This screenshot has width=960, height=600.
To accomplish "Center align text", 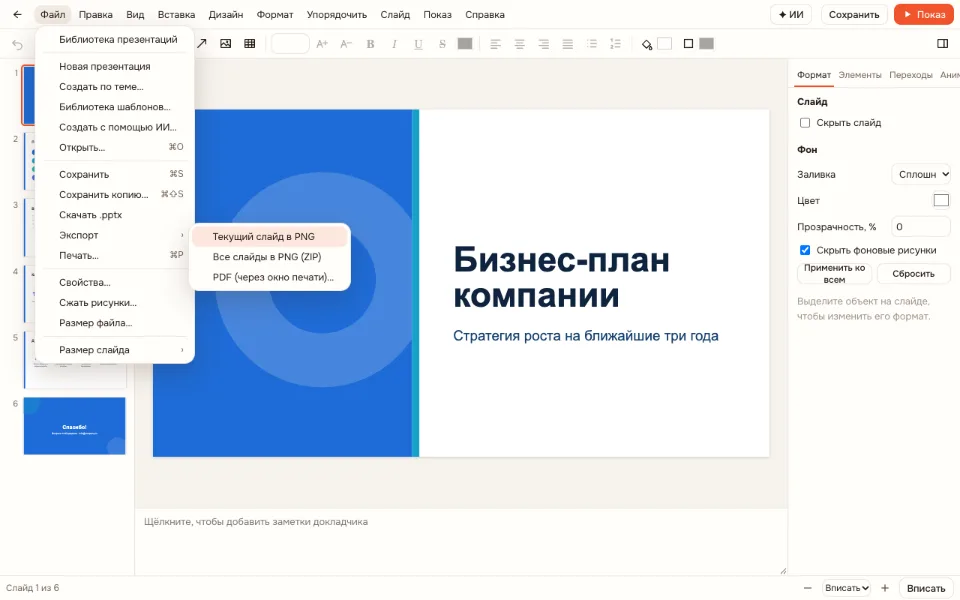I will pyautogui.click(x=519, y=43).
